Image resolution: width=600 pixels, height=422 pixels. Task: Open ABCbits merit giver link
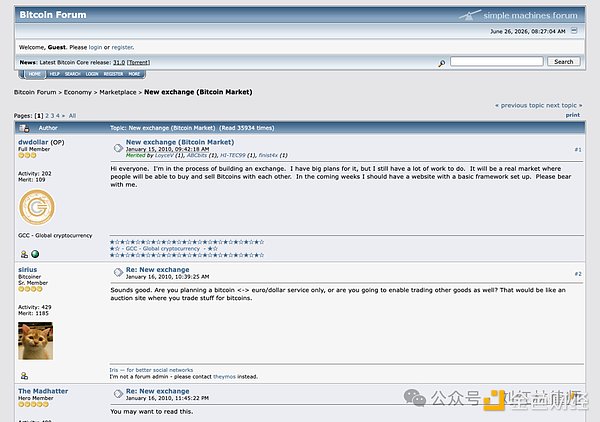197,155
